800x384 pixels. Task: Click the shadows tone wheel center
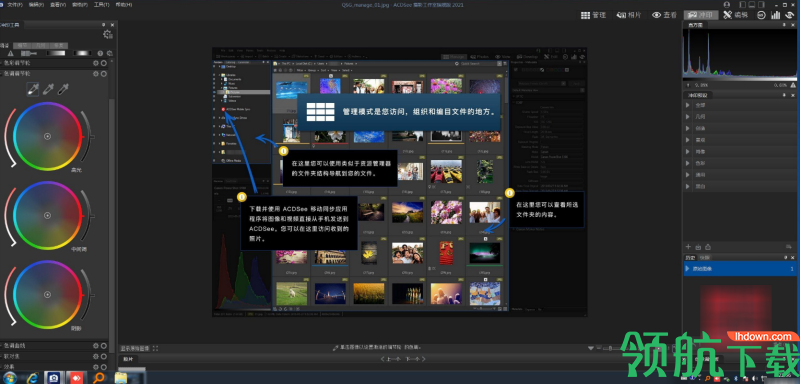[47, 294]
